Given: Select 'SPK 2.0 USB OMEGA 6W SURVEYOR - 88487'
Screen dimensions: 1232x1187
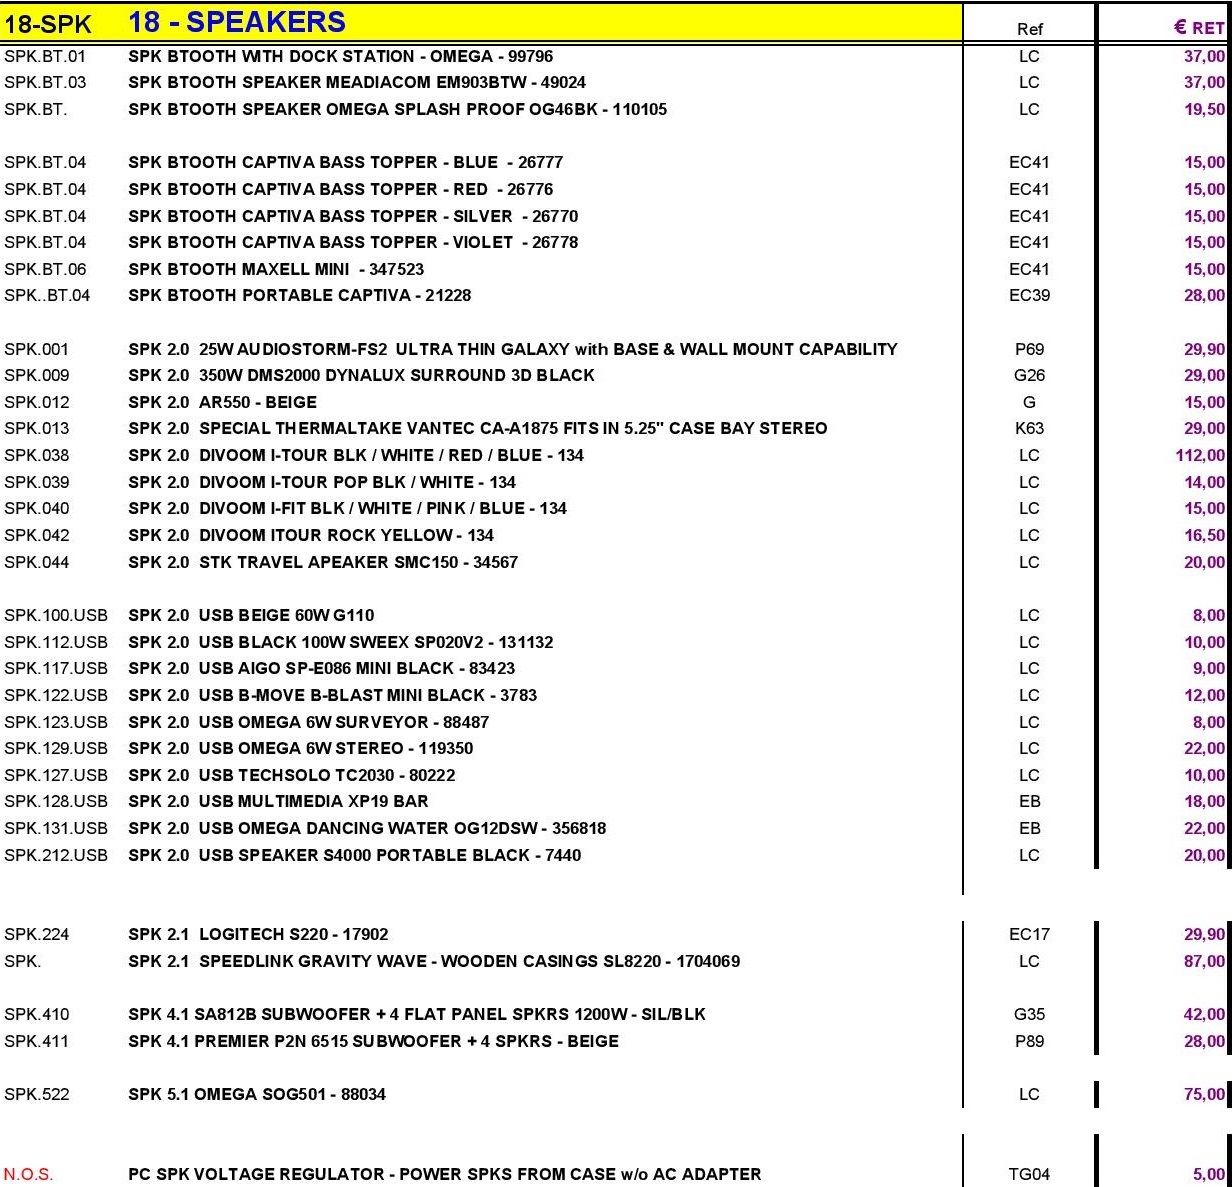Looking at the screenshot, I should (308, 722).
